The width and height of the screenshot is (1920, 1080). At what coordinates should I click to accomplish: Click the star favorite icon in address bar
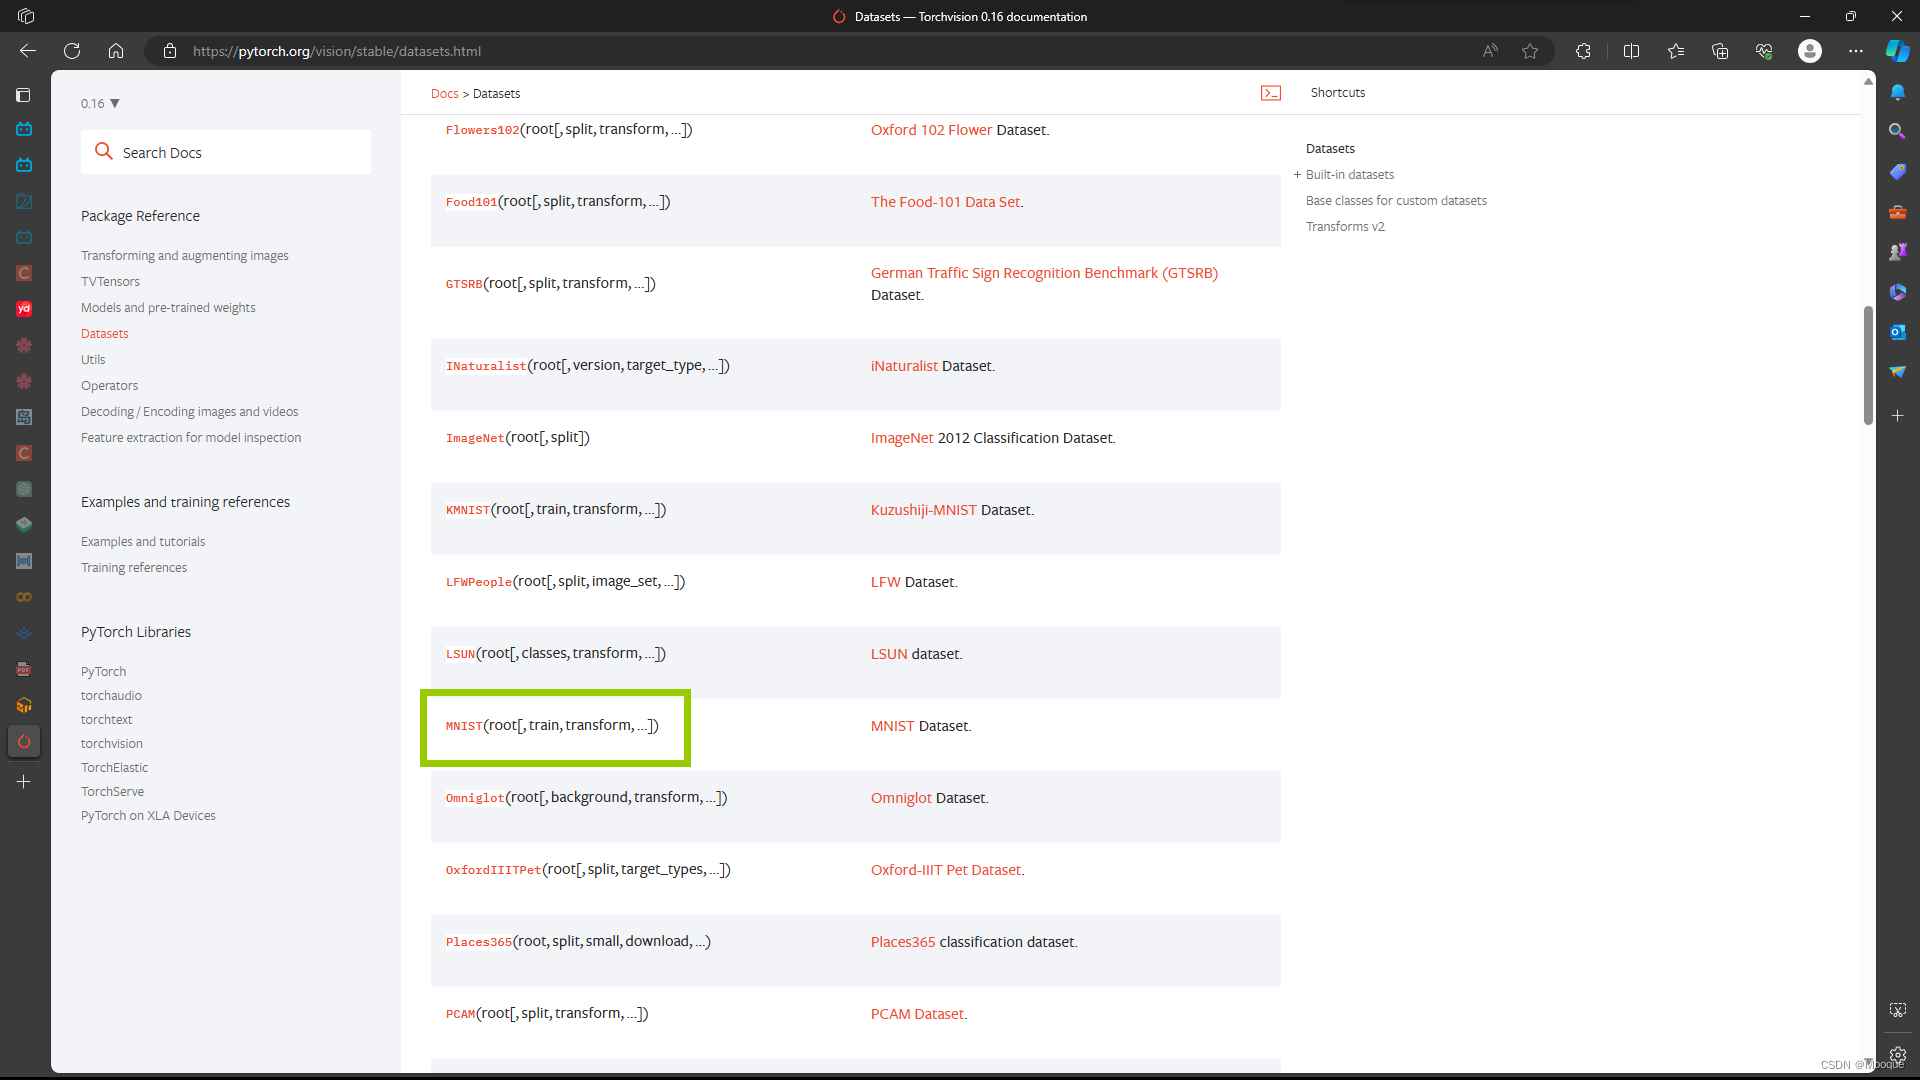click(x=1530, y=51)
